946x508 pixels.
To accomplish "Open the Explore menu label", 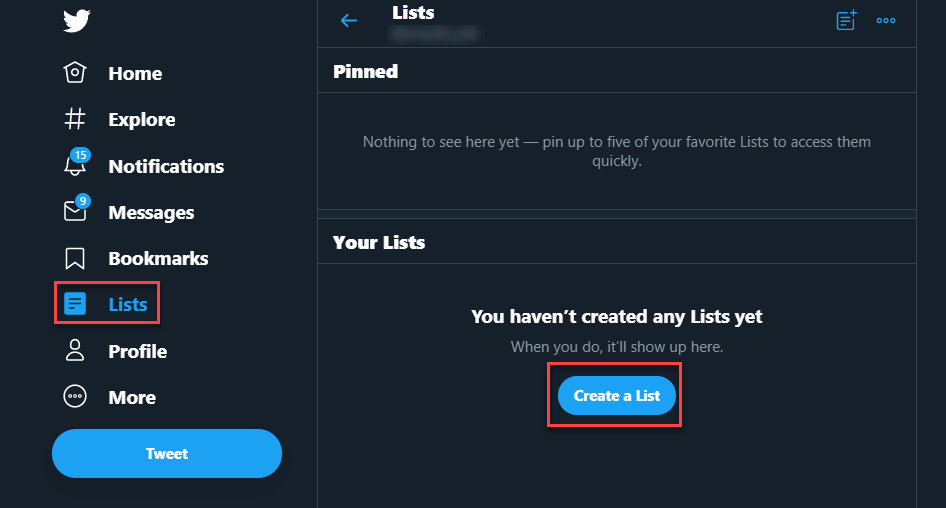I will (x=142, y=119).
